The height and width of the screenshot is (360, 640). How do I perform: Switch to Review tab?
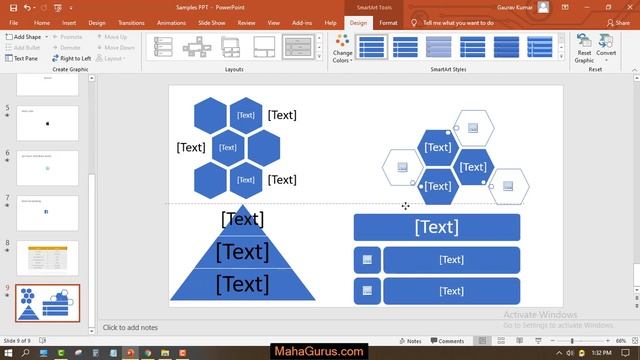[246, 23]
